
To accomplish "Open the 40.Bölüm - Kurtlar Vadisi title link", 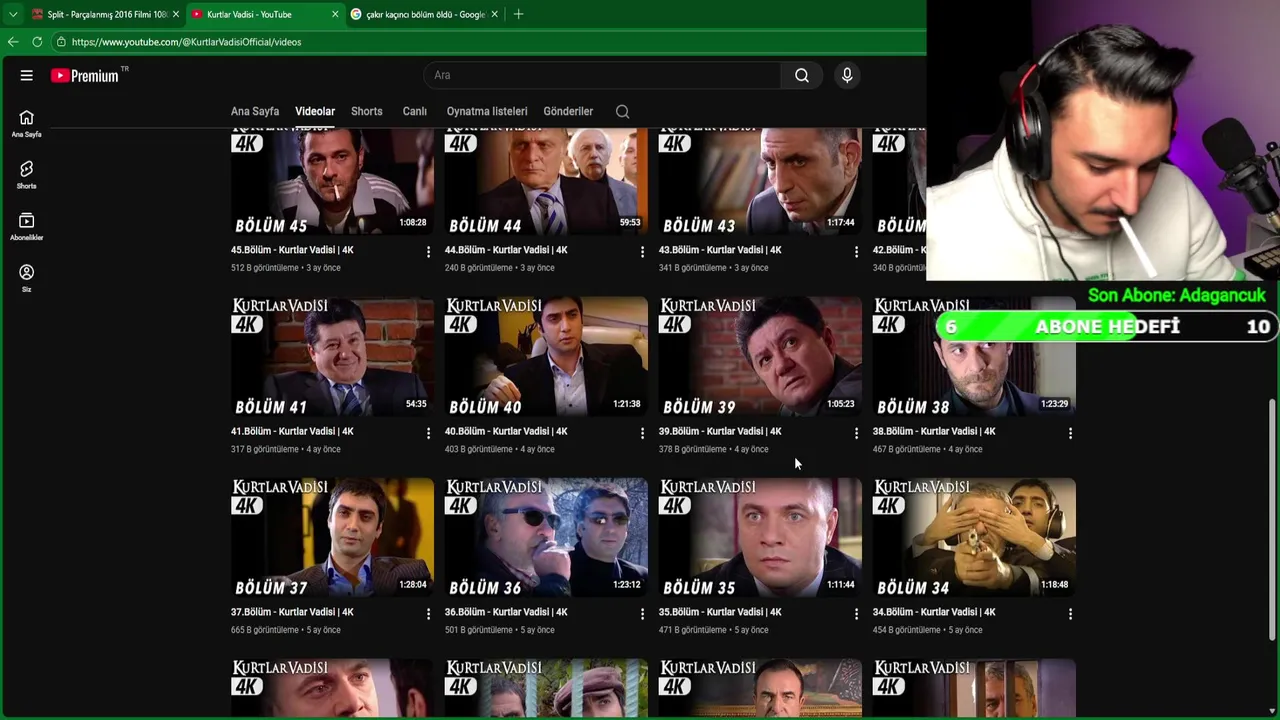I will [x=506, y=431].
